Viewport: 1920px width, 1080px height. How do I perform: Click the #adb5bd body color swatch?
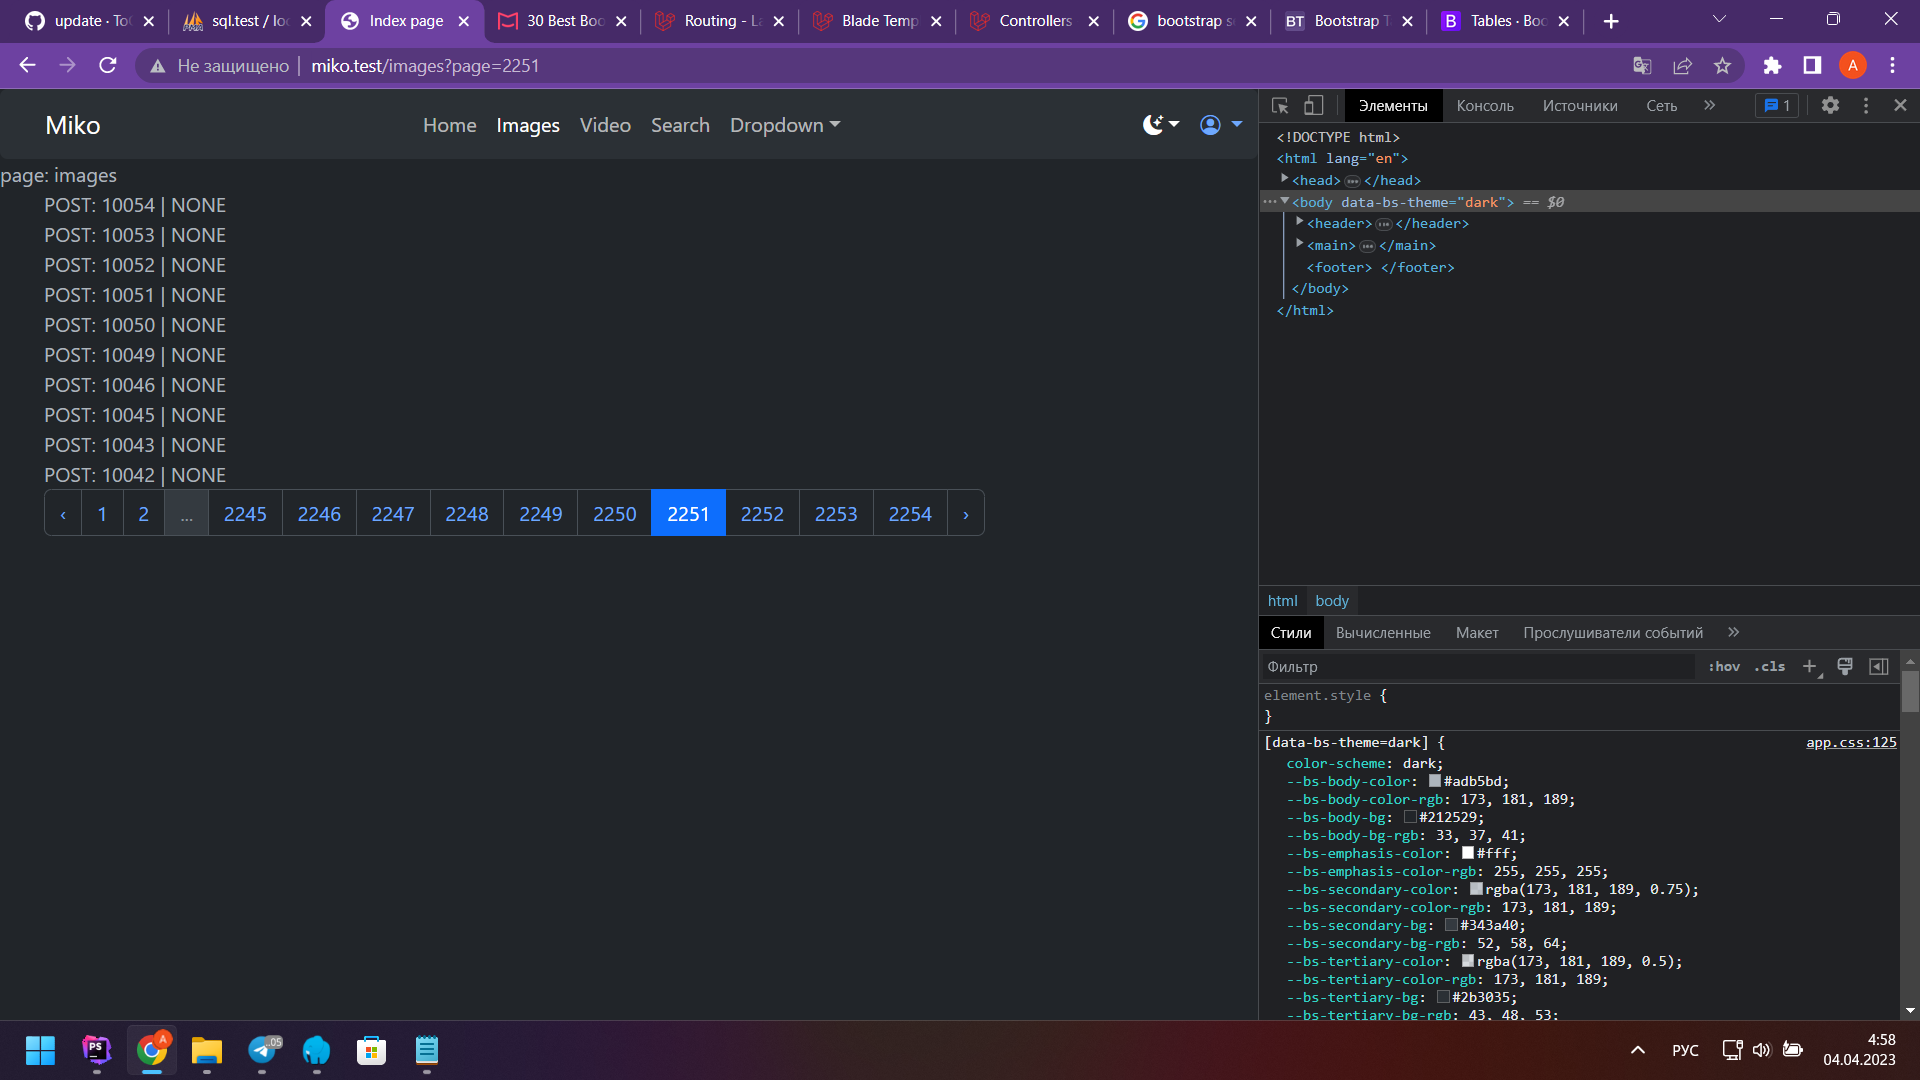click(1435, 781)
